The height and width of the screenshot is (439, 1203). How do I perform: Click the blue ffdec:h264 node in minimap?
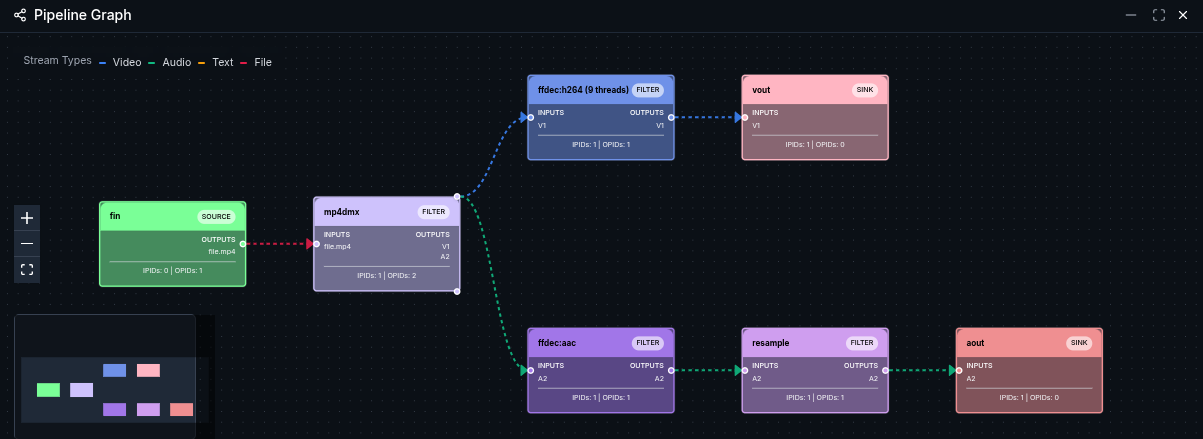(x=114, y=370)
